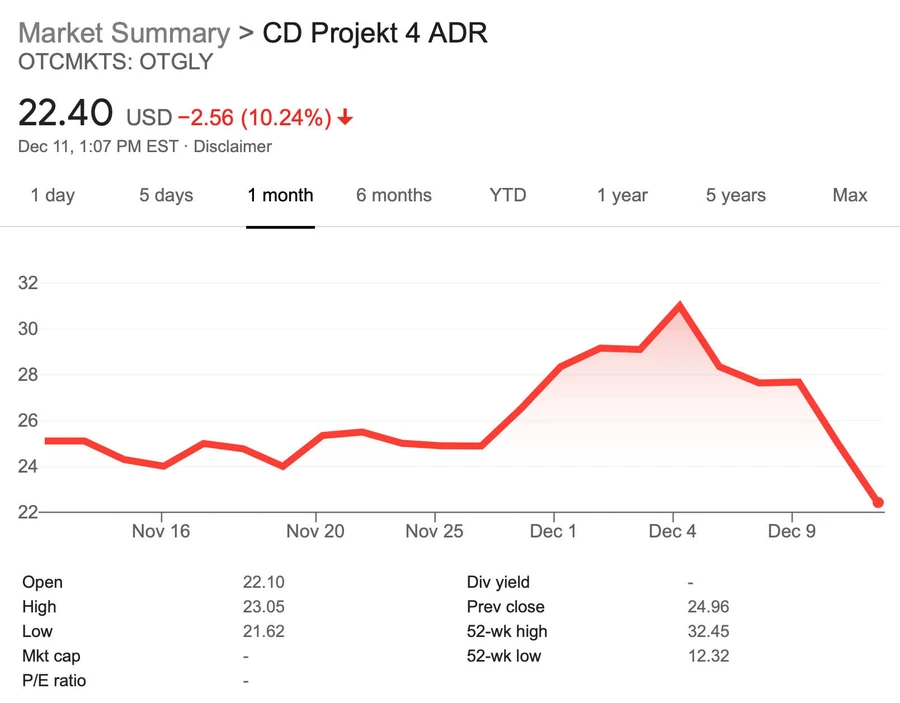Select the YTD time range
The width and height of the screenshot is (900, 703).
click(x=508, y=195)
